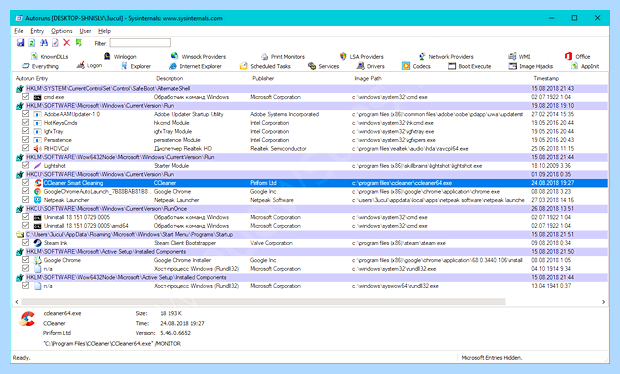Open the Options menu
The width and height of the screenshot is (620, 374).
[x=61, y=31]
